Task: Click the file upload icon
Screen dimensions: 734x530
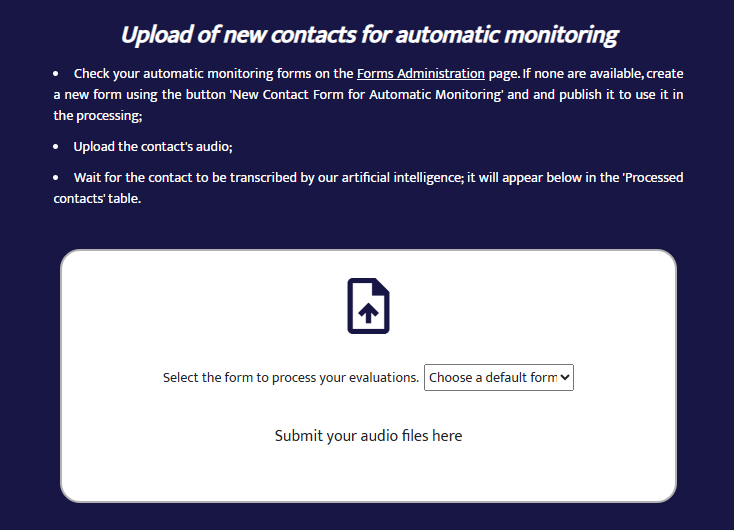Action: click(x=368, y=306)
